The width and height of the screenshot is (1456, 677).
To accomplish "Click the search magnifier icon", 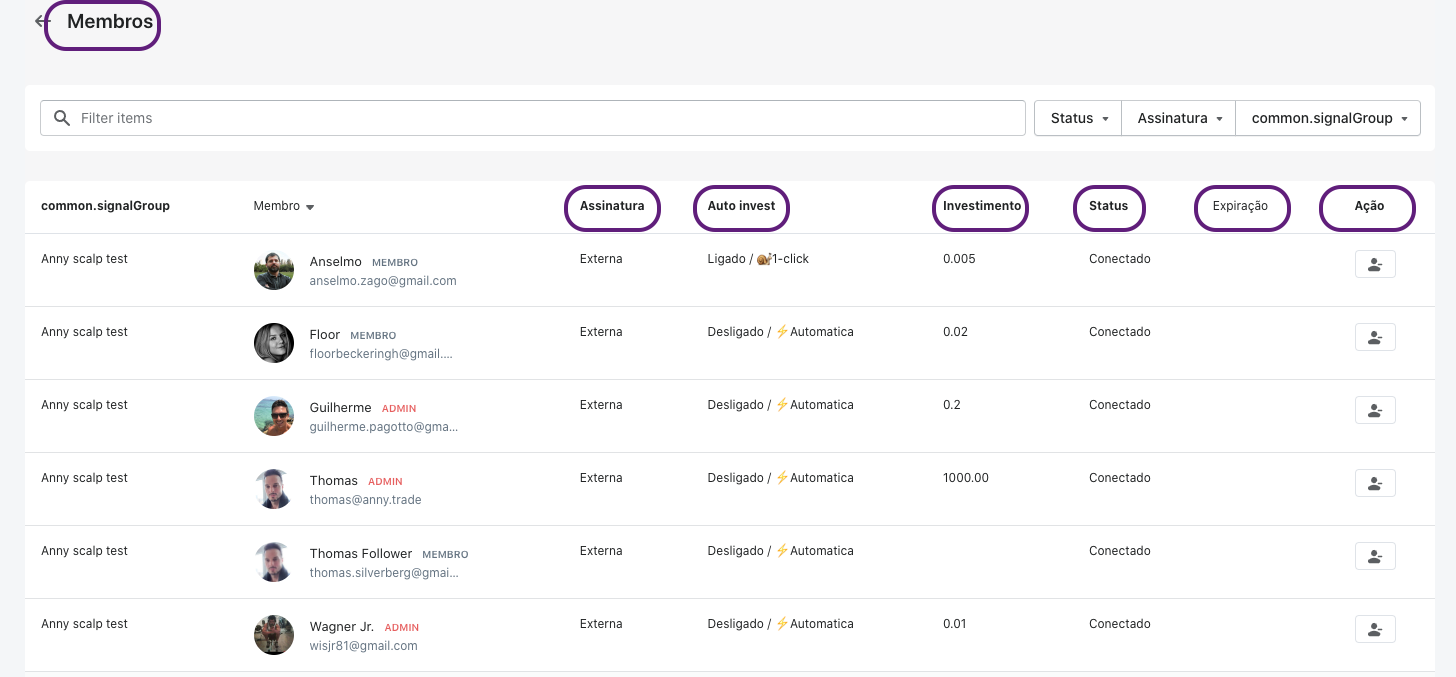I will 62,118.
